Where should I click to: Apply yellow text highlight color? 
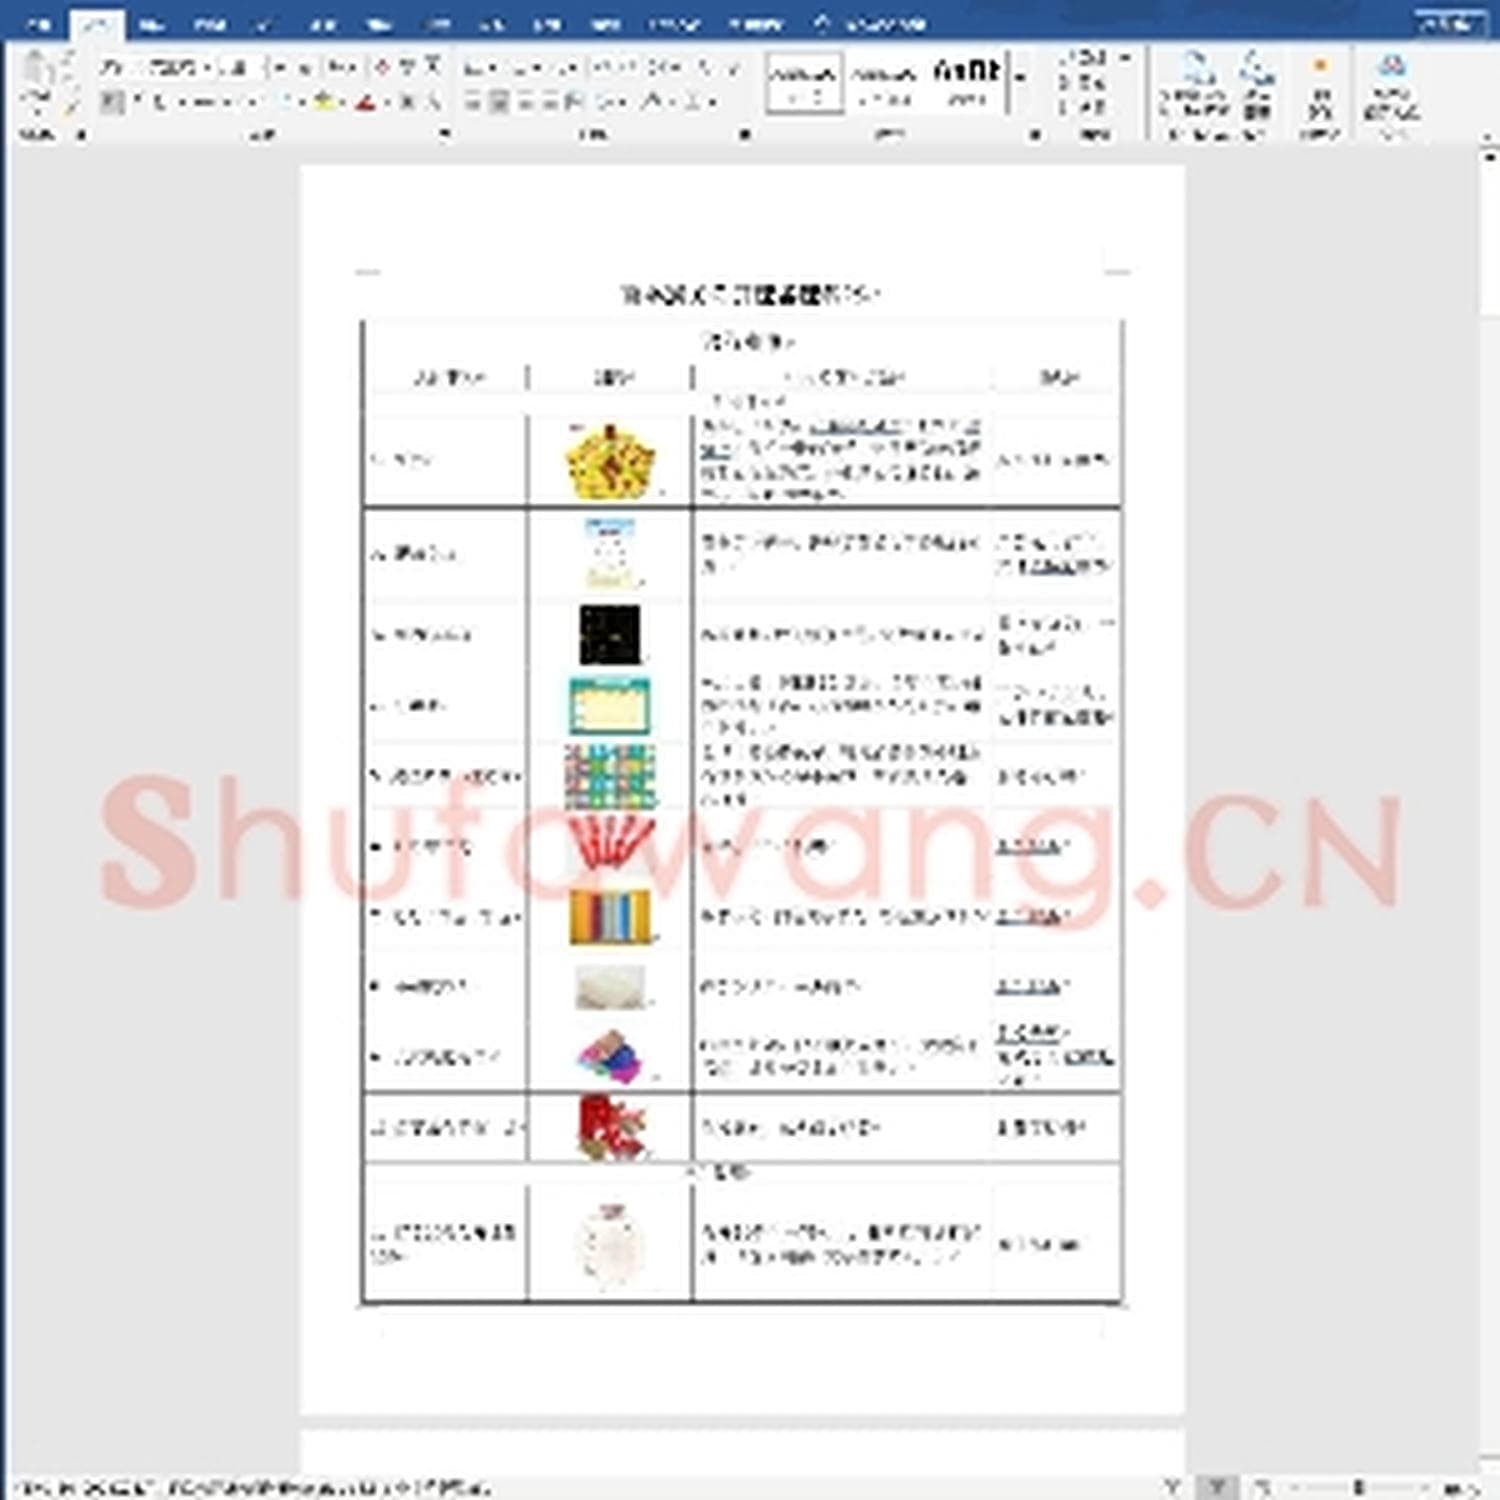point(324,101)
